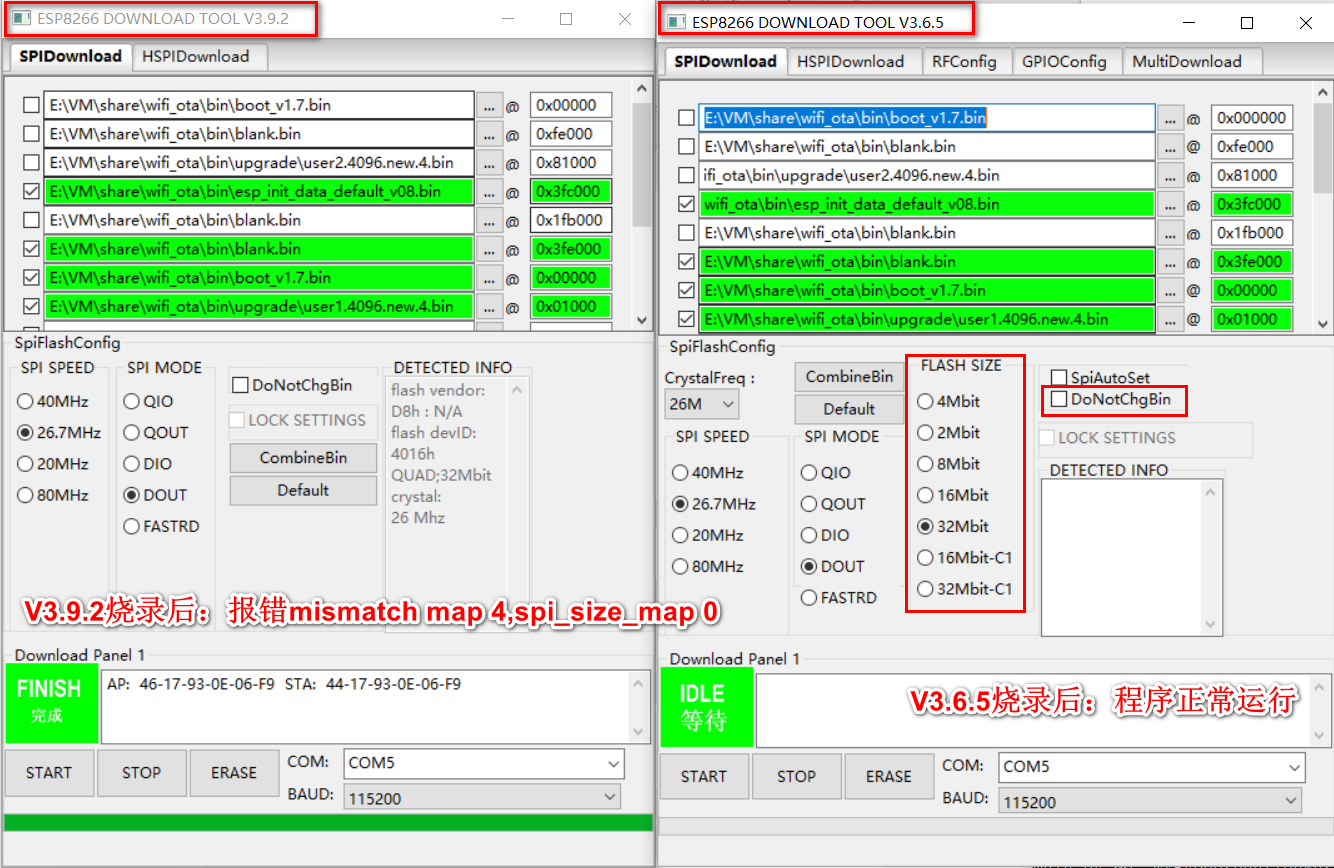This screenshot has height=868, width=1334.
Task: Click 0x81000 address field in V3.9.2 window
Action: tap(571, 163)
